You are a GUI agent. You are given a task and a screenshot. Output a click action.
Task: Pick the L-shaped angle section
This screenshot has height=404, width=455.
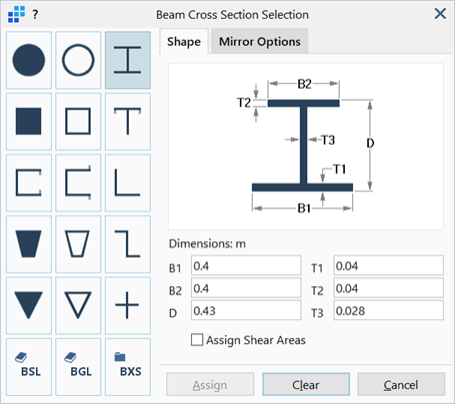[128, 183]
